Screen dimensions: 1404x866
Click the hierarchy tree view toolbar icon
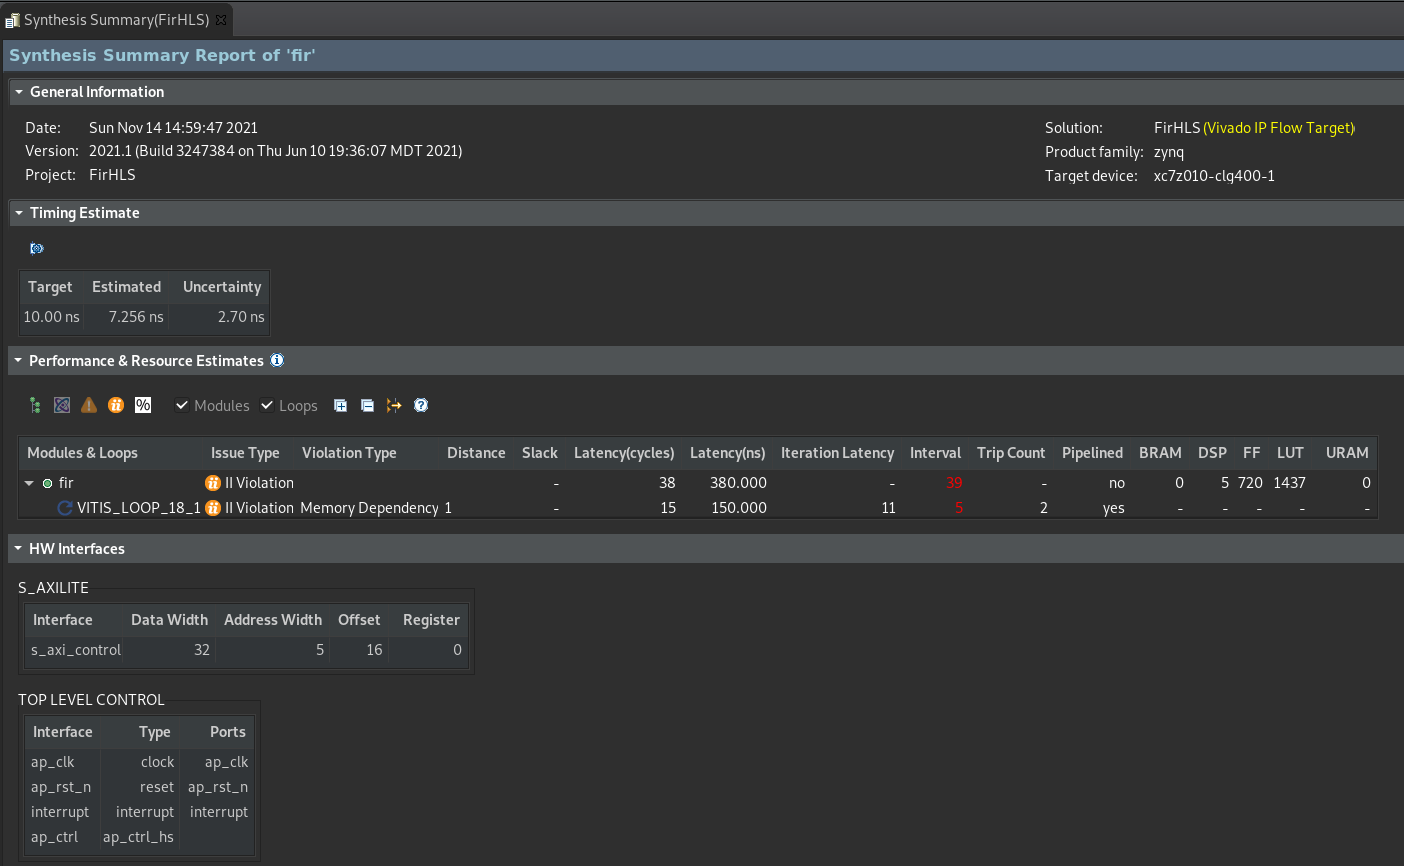click(x=35, y=405)
